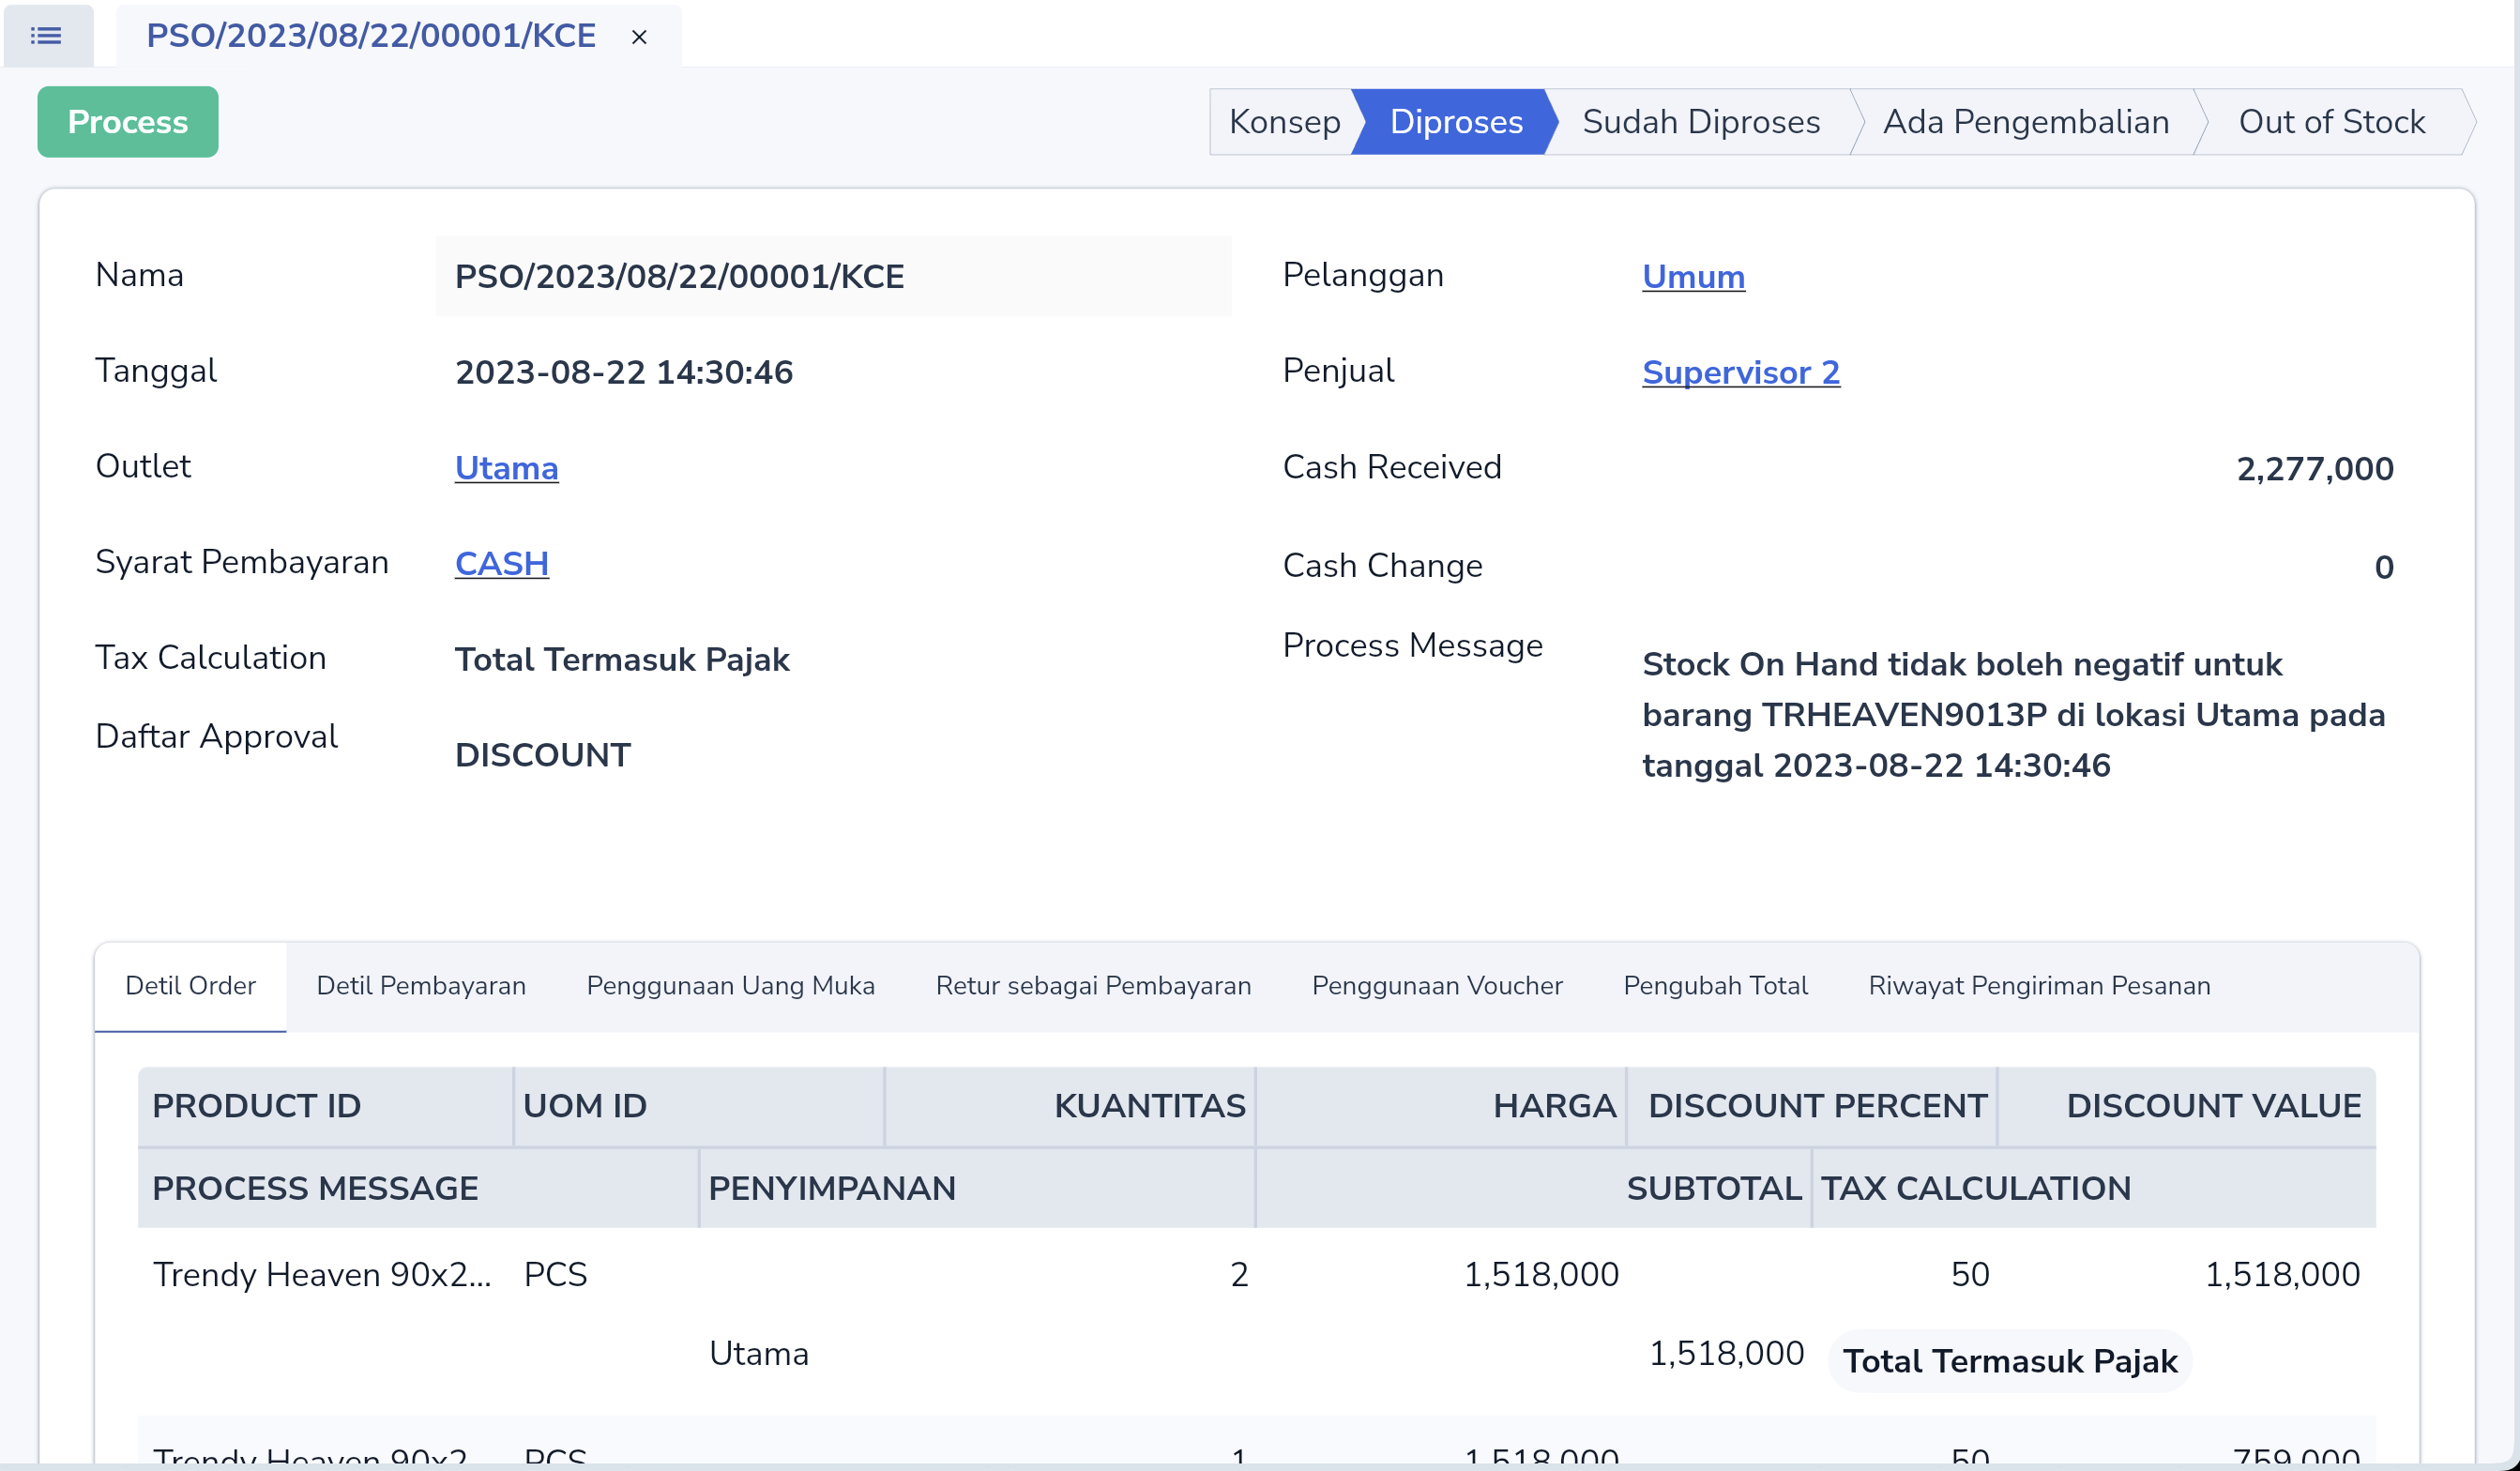
Task: Show the Penggunaan Voucher tab
Action: [1436, 986]
